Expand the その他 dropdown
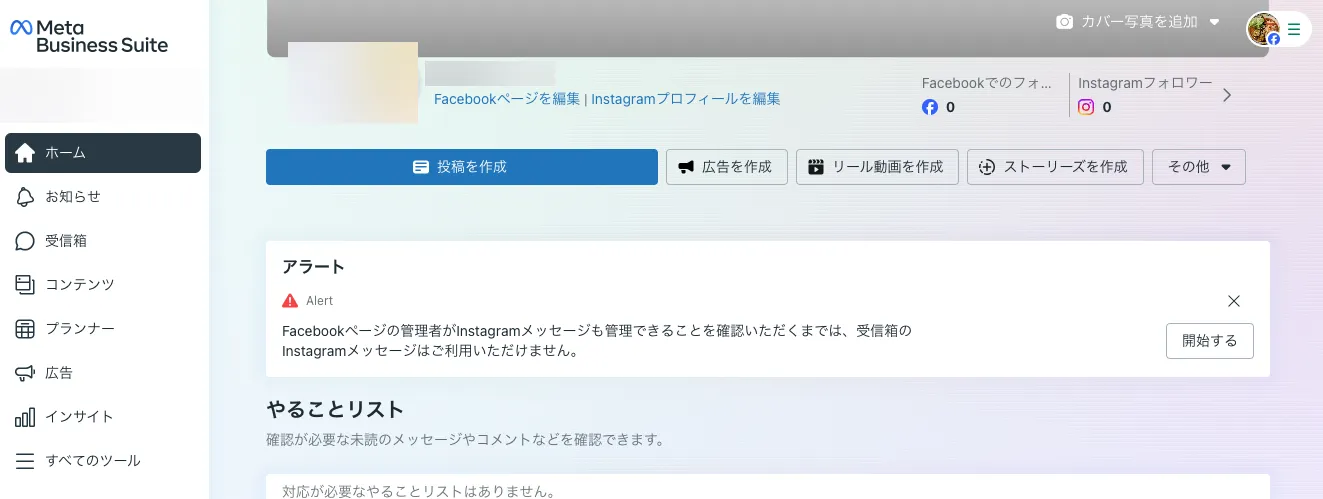Screen dimensions: 1323x499 [1199, 167]
